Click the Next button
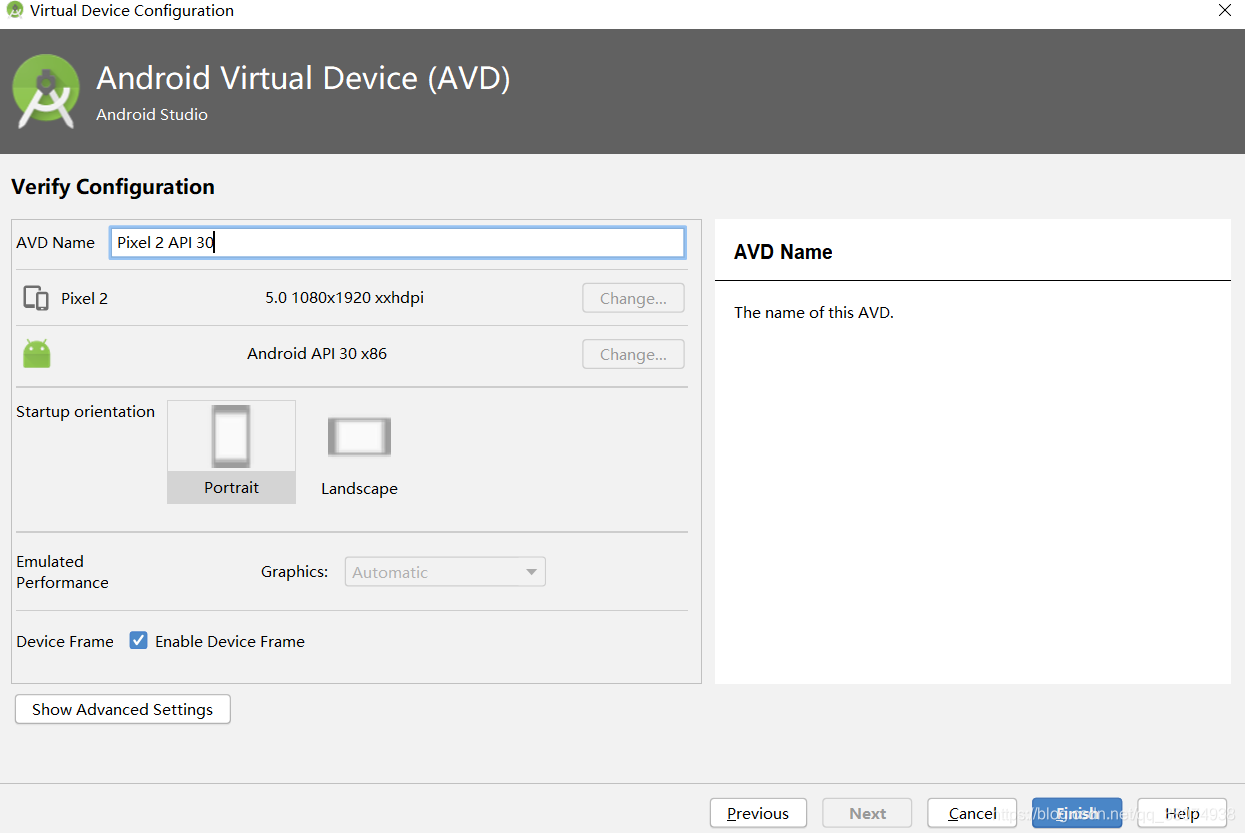 click(x=867, y=813)
